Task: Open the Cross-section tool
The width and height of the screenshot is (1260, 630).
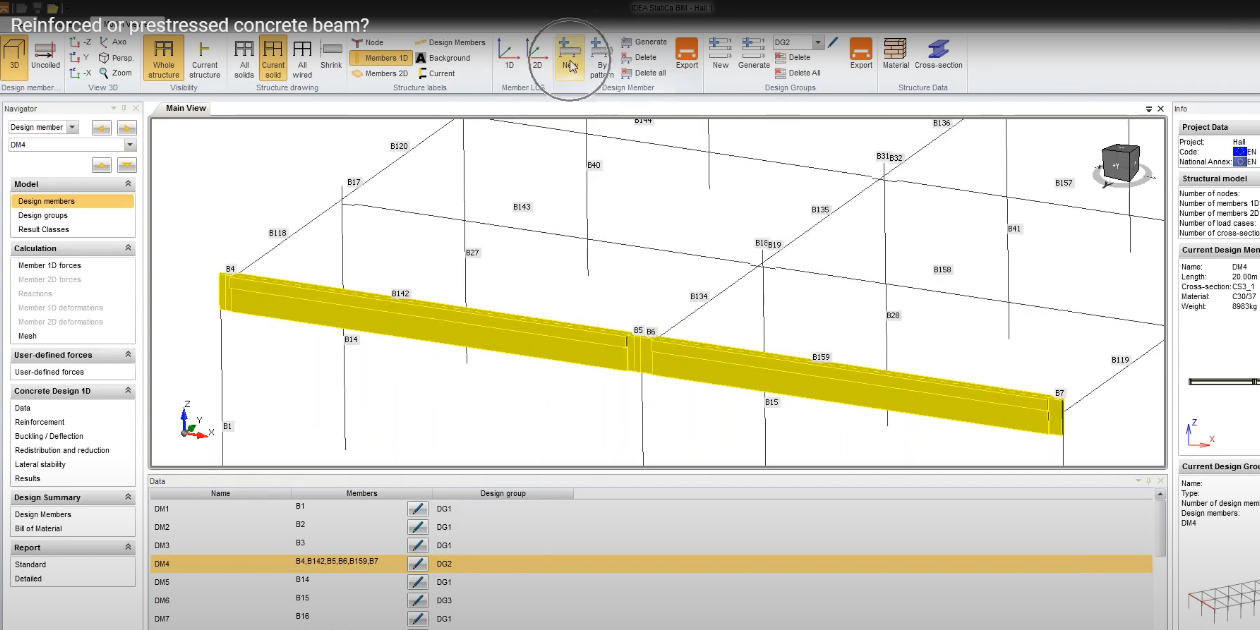Action: click(x=938, y=54)
